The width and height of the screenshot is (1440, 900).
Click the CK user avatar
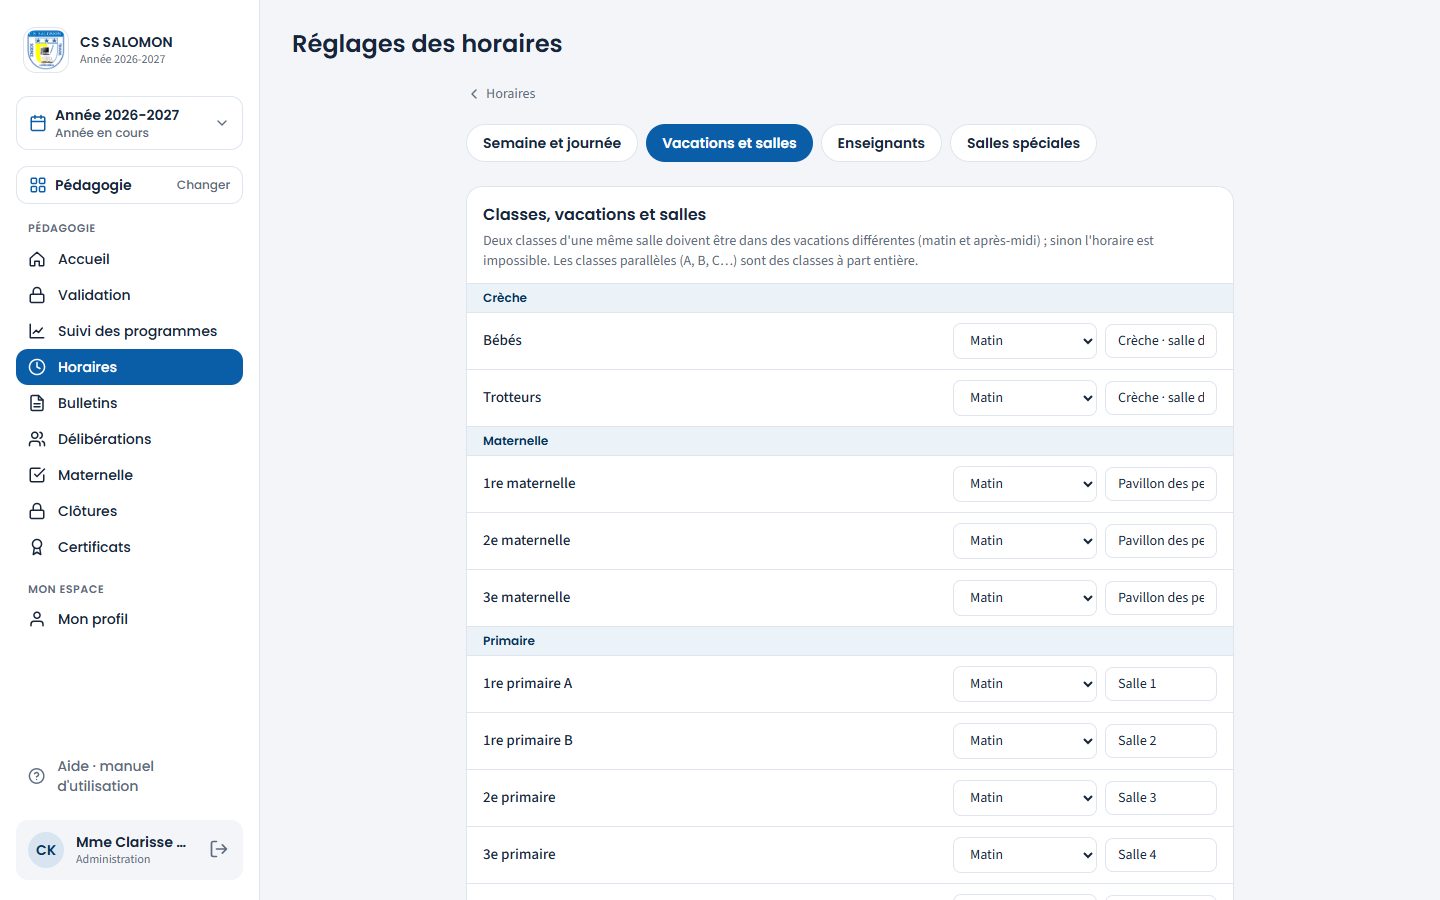(x=46, y=850)
